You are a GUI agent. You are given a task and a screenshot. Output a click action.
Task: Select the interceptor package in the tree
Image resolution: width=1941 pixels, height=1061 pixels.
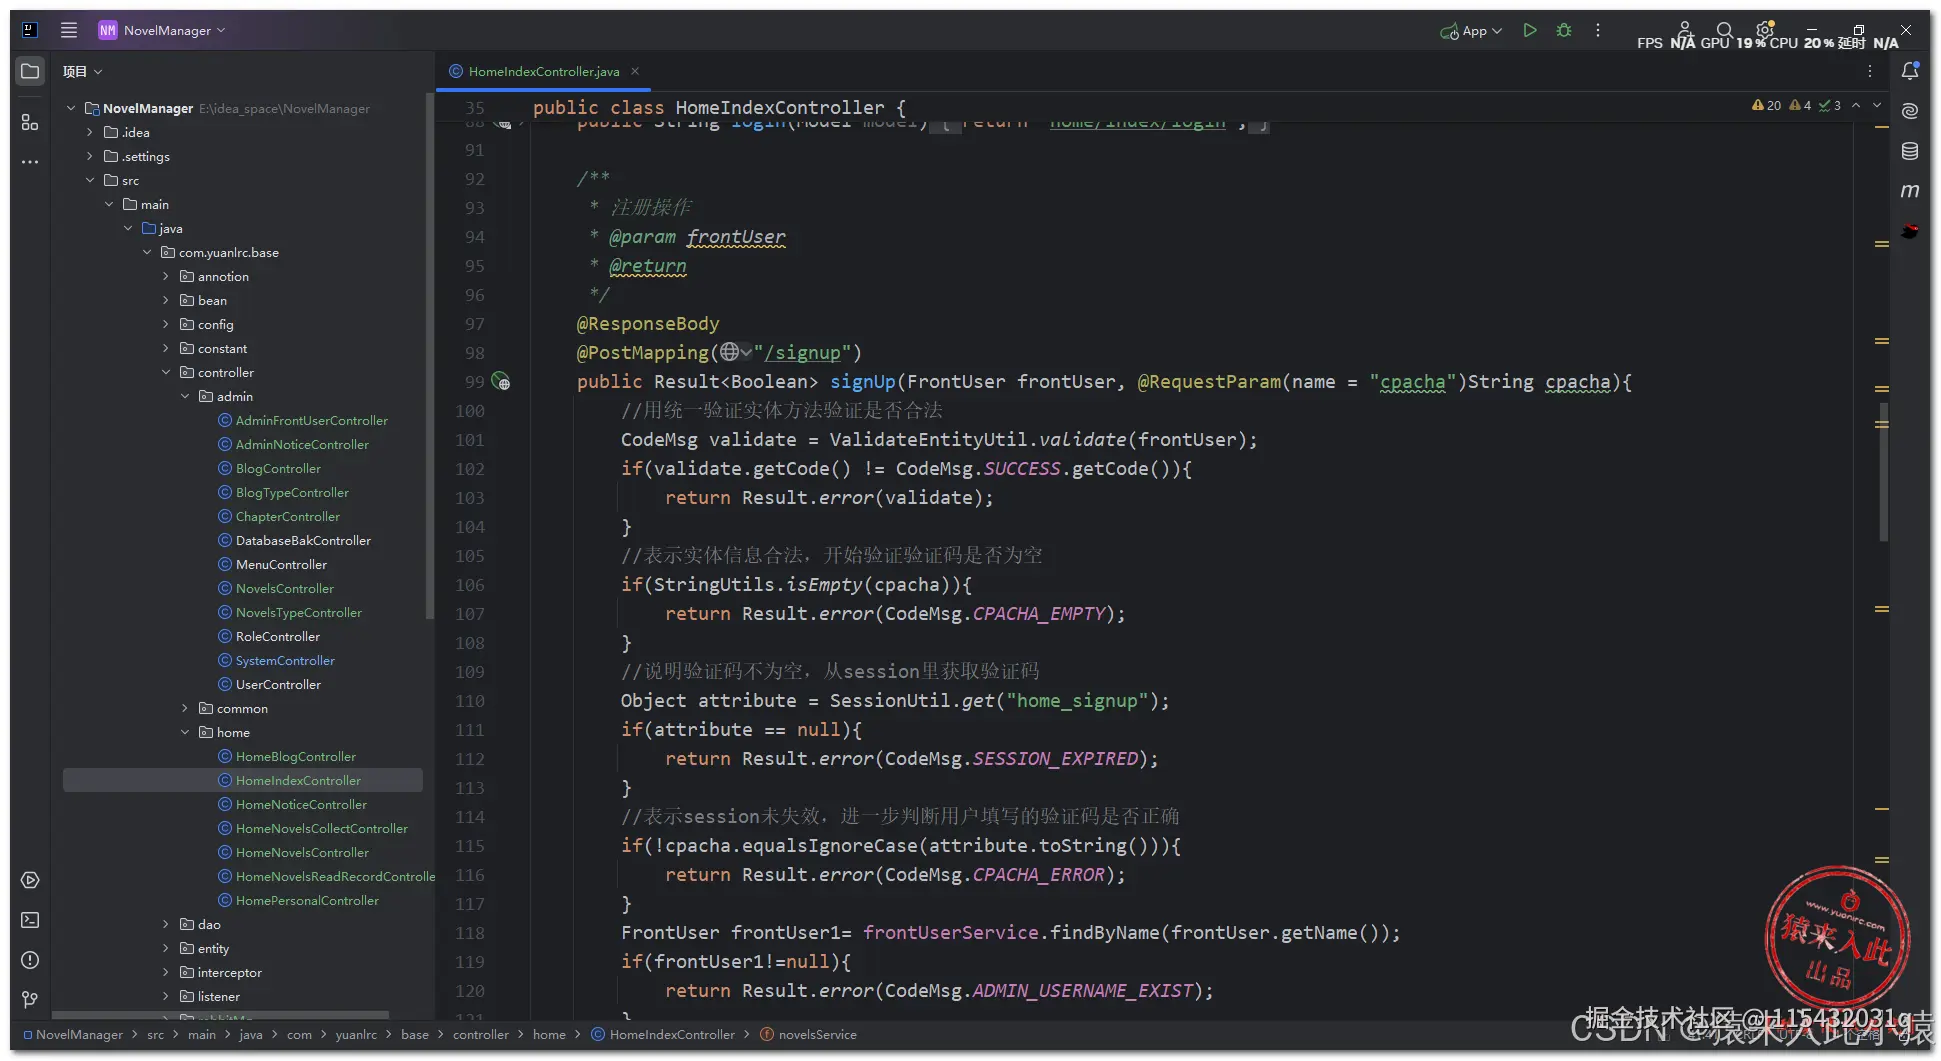(x=229, y=972)
